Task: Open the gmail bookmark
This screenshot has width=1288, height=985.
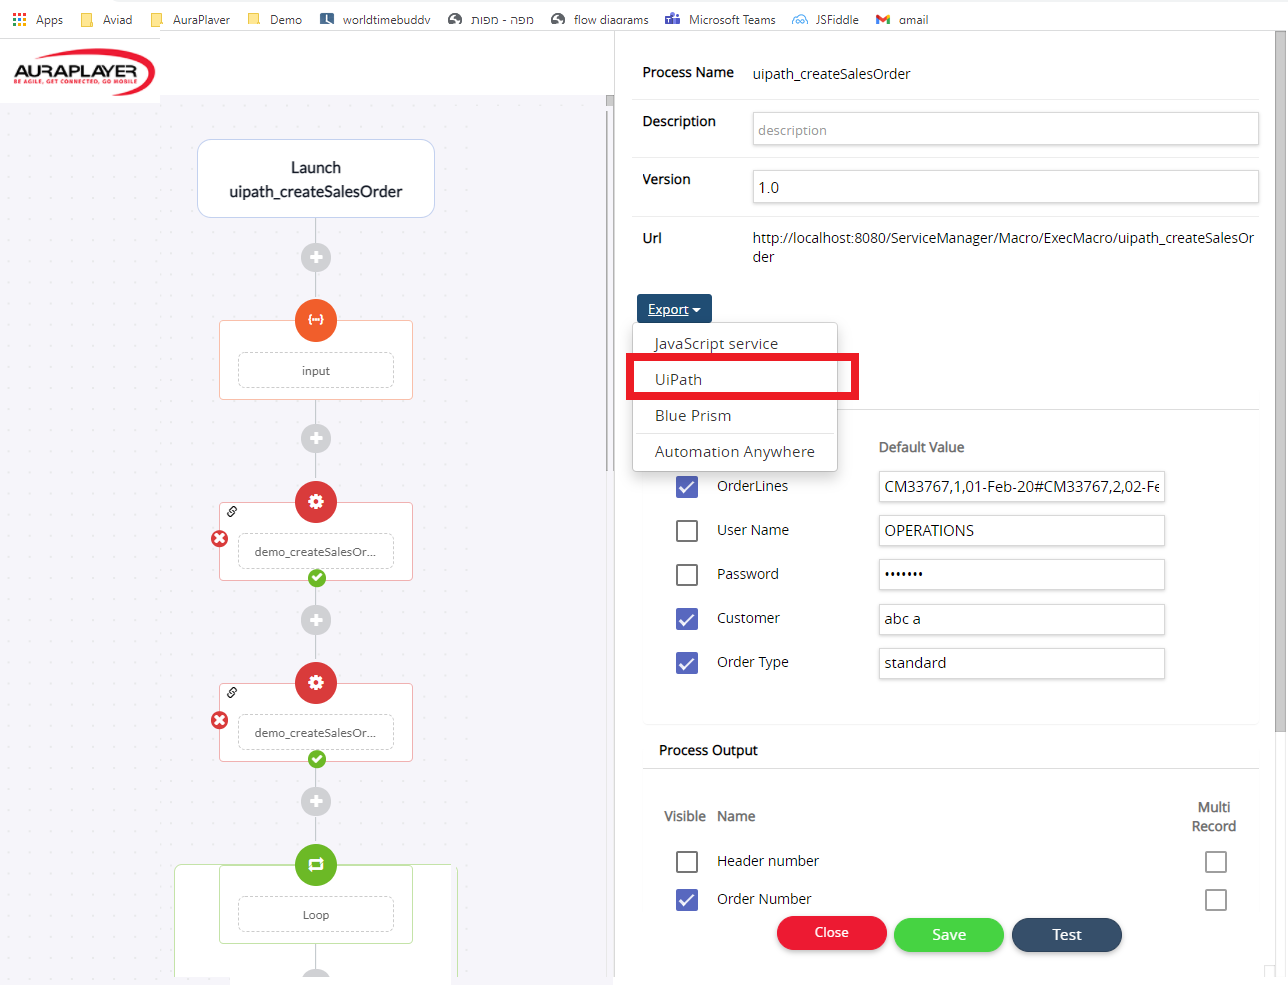Action: [x=902, y=19]
